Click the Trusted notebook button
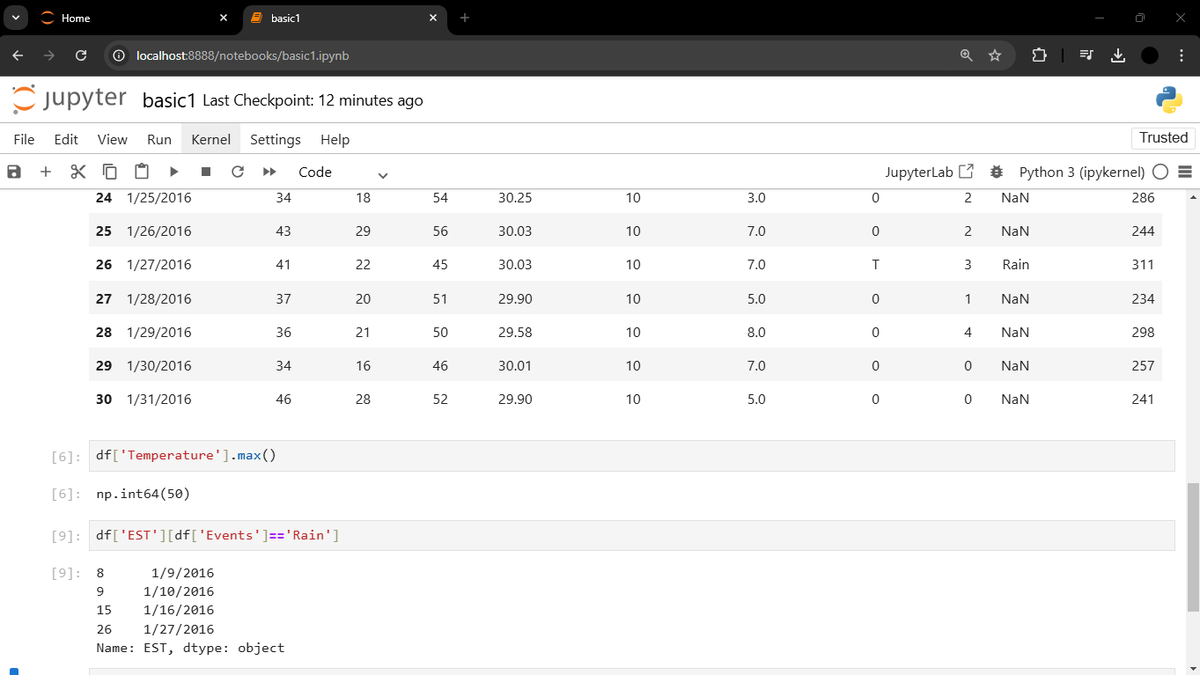This screenshot has width=1200, height=675. 1164,138
